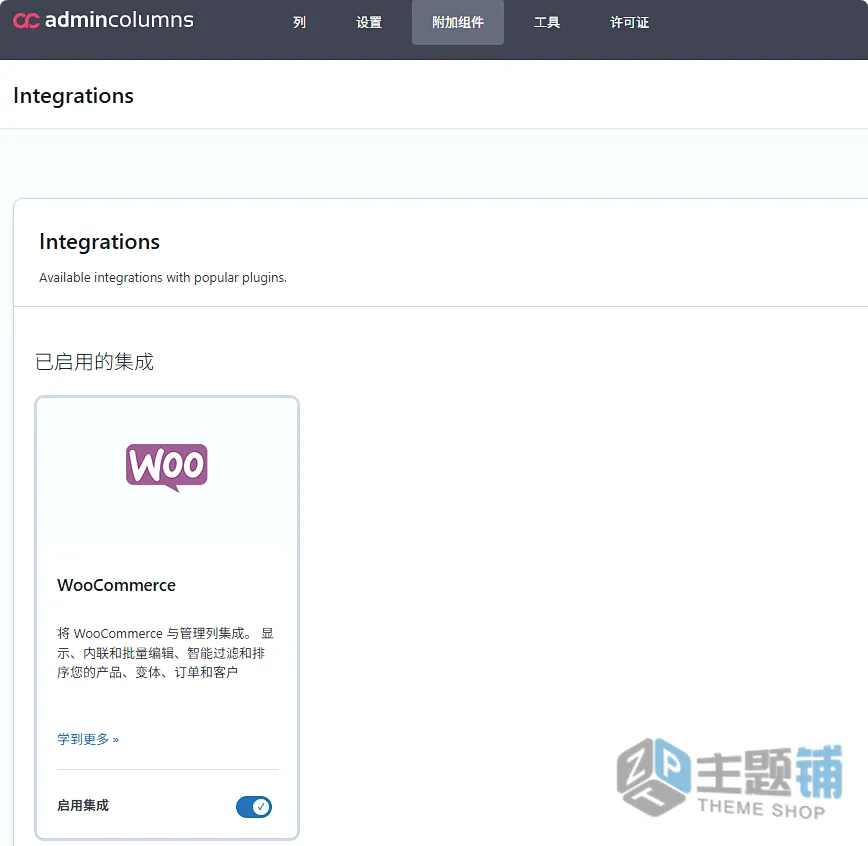Open the 工具 (Tools) tab
Image resolution: width=868 pixels, height=846 pixels.
point(547,22)
